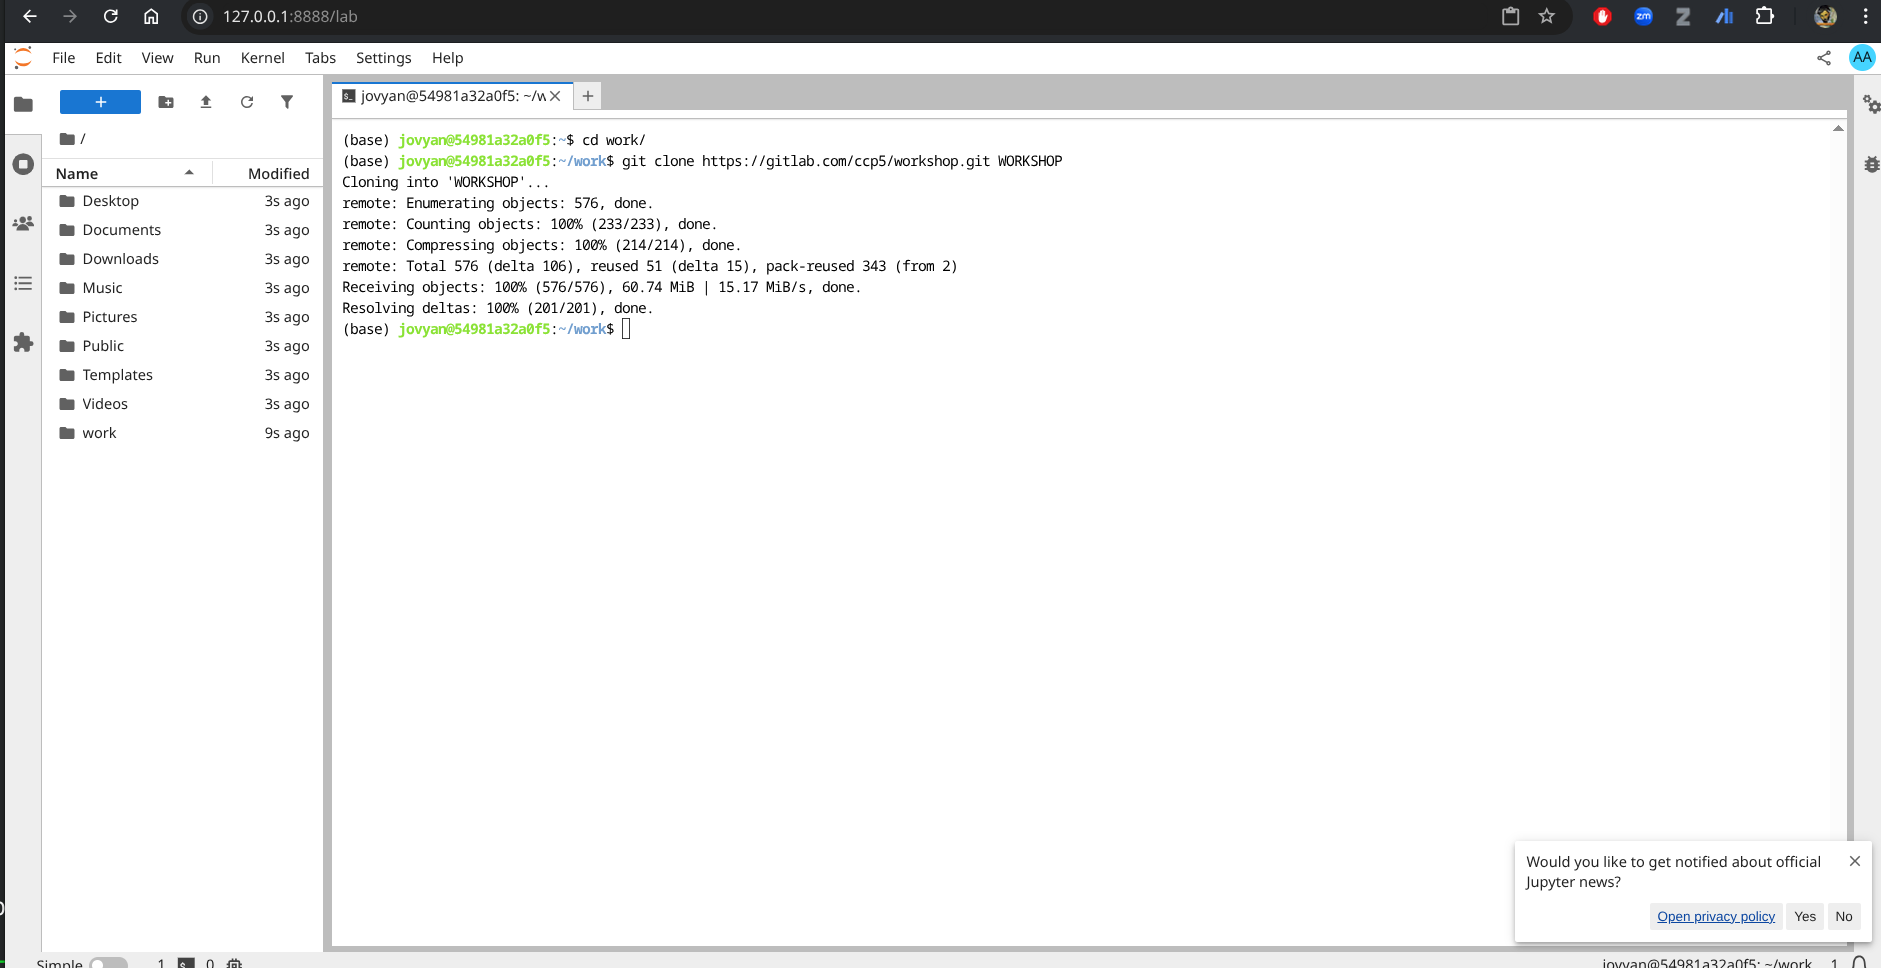Open the Table of Contents sidebar
Screen dimensions: 1881x968
[23, 284]
